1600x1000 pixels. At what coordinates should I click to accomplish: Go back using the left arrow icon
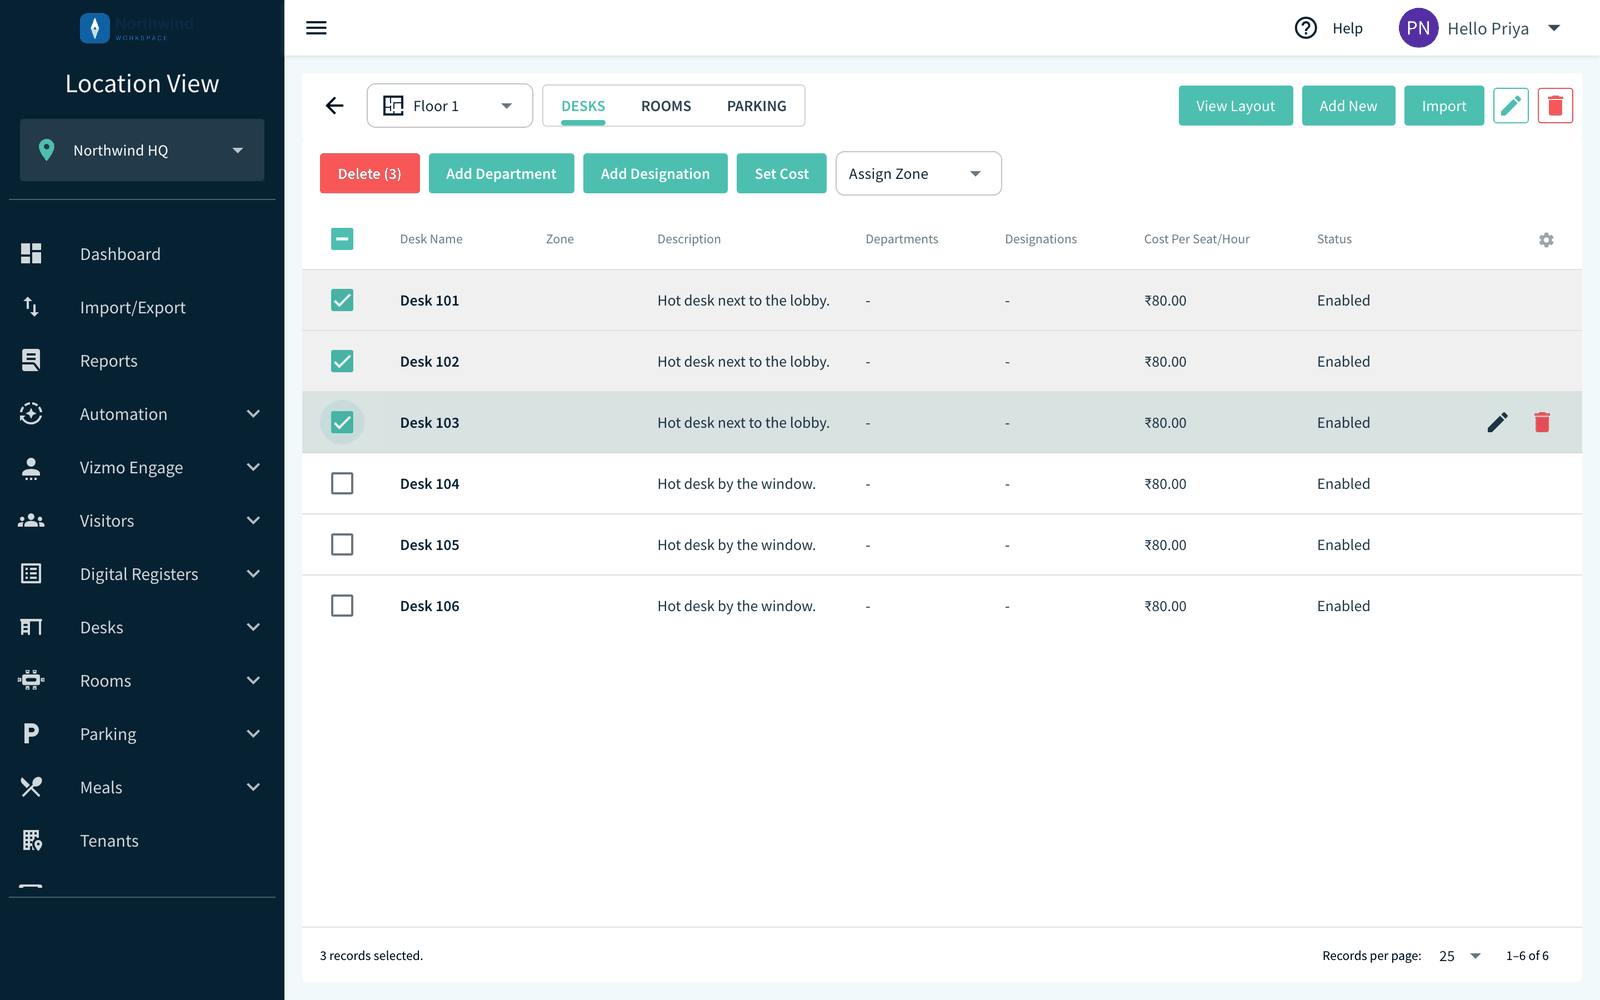click(x=335, y=106)
